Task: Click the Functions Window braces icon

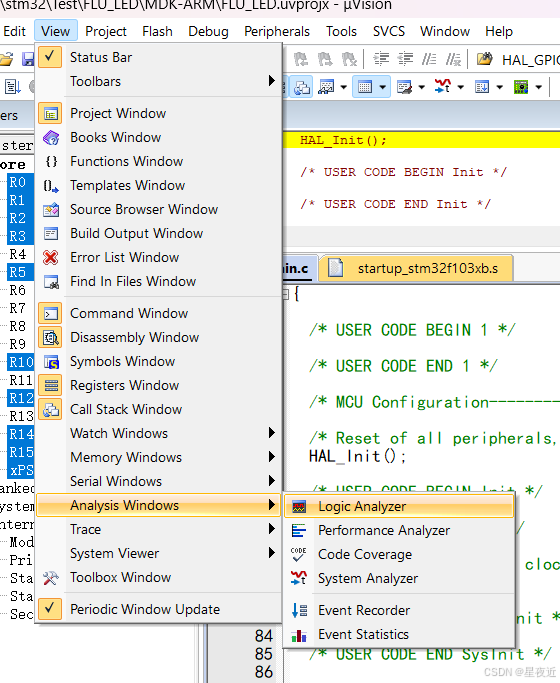Action: click(51, 162)
